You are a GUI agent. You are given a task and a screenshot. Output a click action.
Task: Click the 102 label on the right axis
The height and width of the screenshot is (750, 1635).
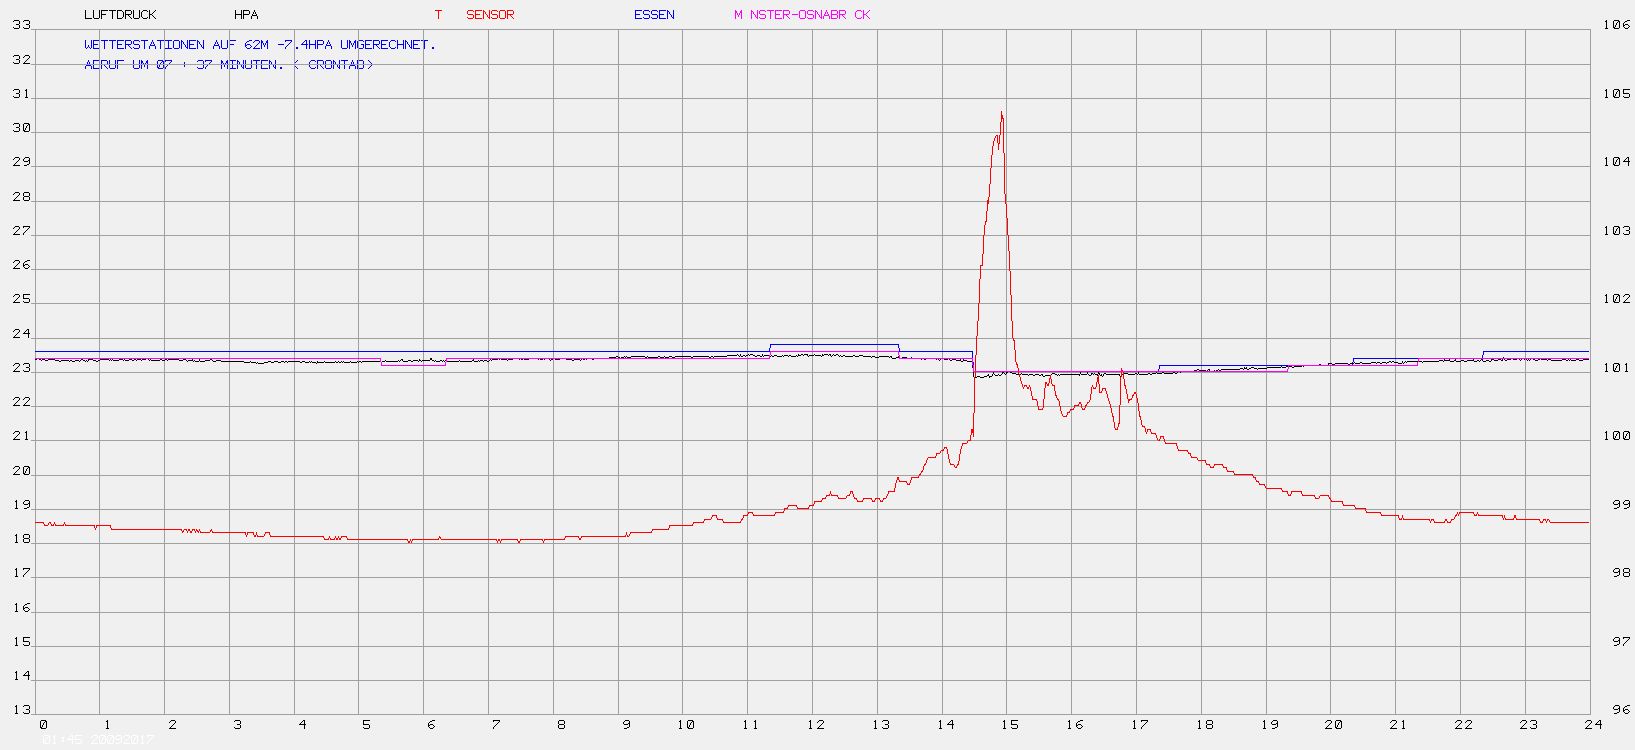1617,299
